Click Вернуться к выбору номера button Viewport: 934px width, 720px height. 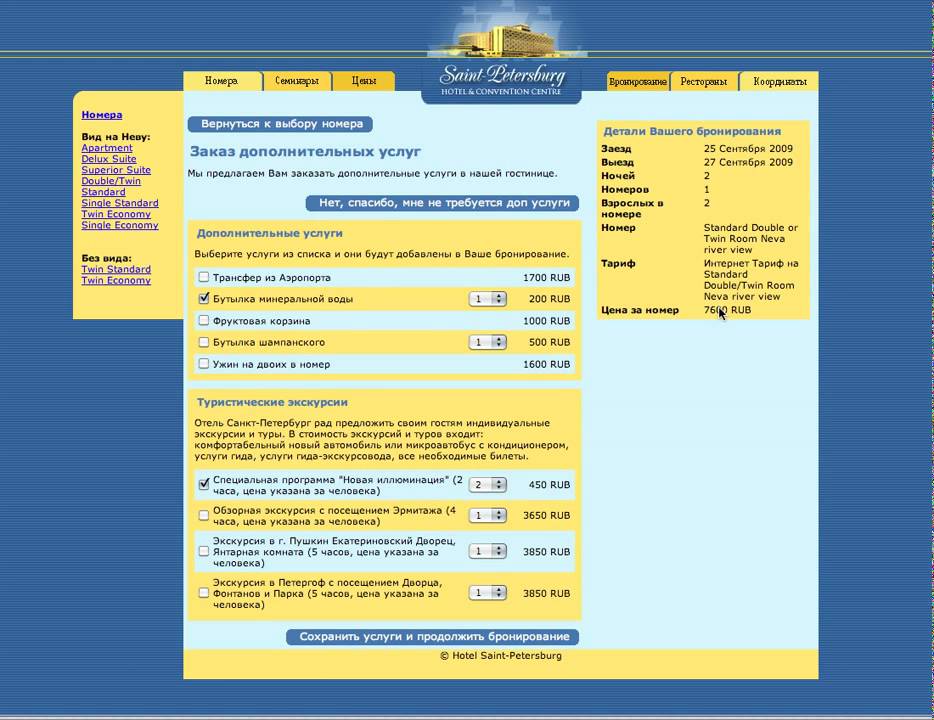point(281,124)
